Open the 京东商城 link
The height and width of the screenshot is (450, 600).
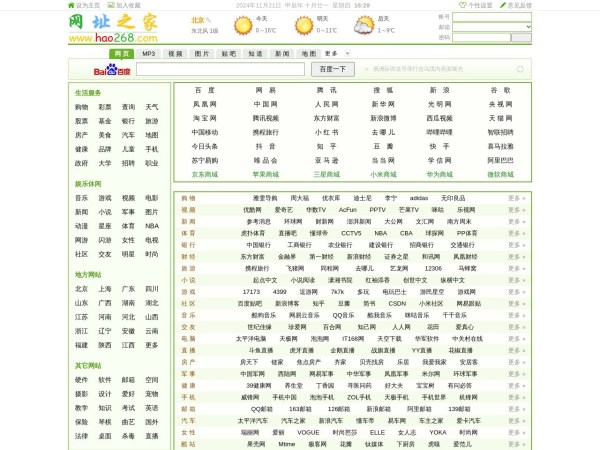[204, 174]
